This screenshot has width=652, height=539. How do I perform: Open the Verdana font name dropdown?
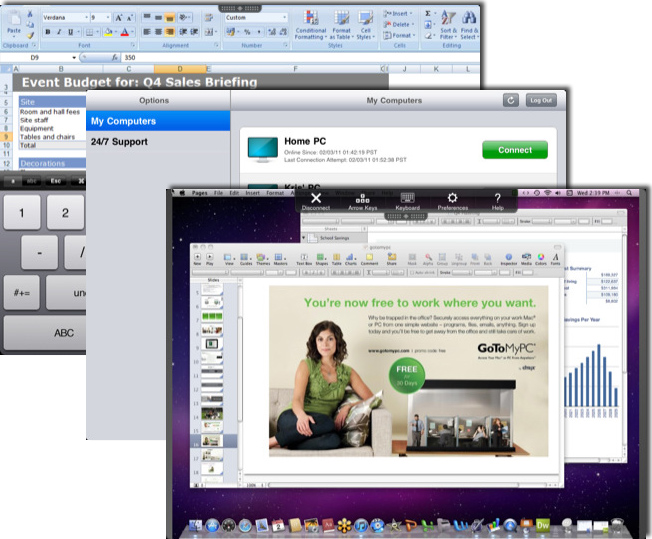[86, 17]
